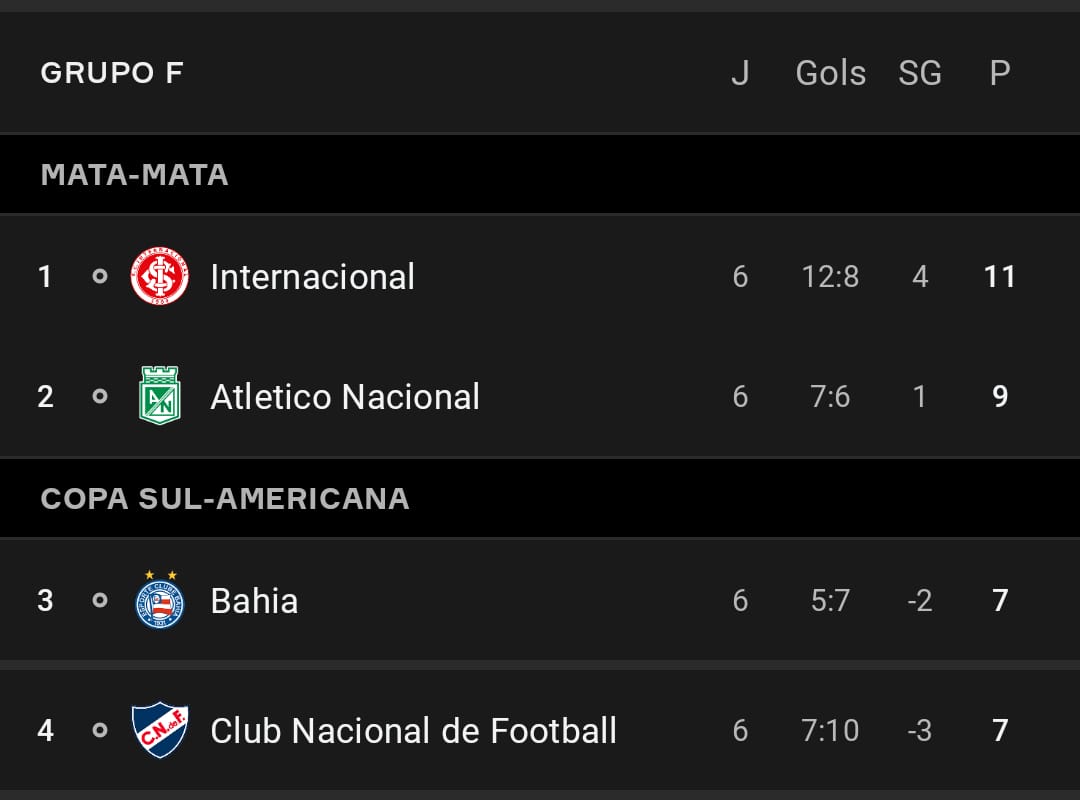The image size is (1080, 800).
Task: Open the Internacional team name link
Action: tap(313, 277)
